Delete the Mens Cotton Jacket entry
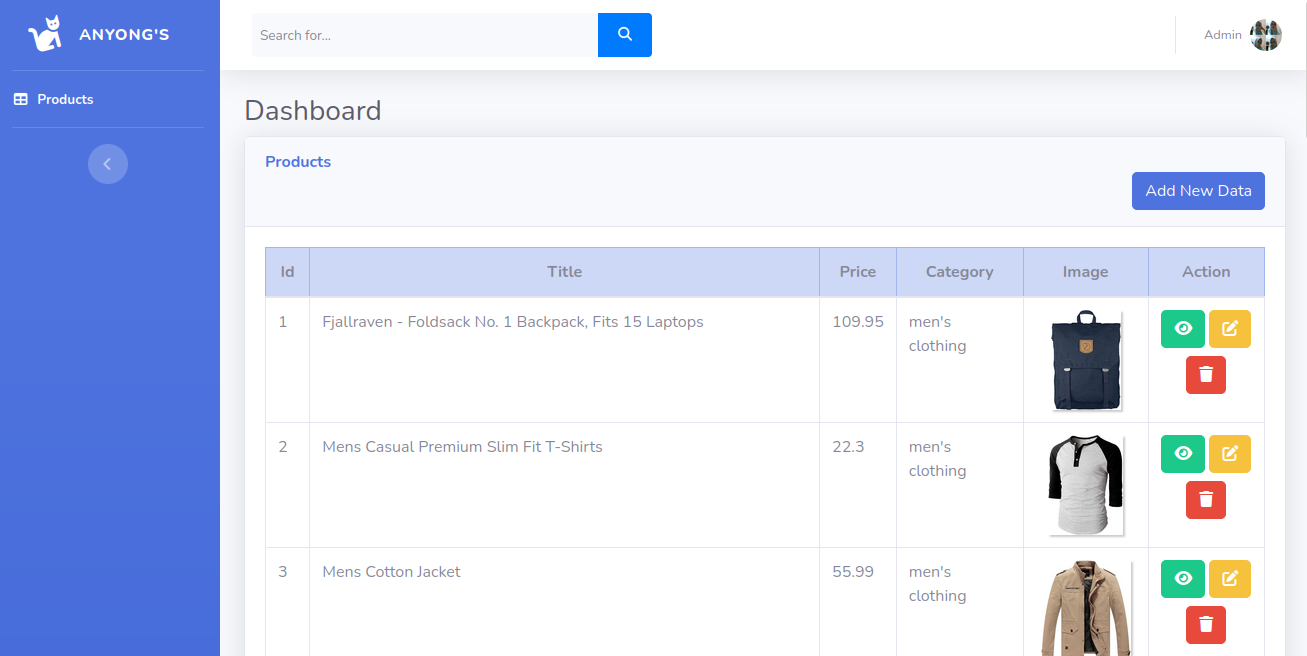This screenshot has height=656, width=1307. 1205,625
